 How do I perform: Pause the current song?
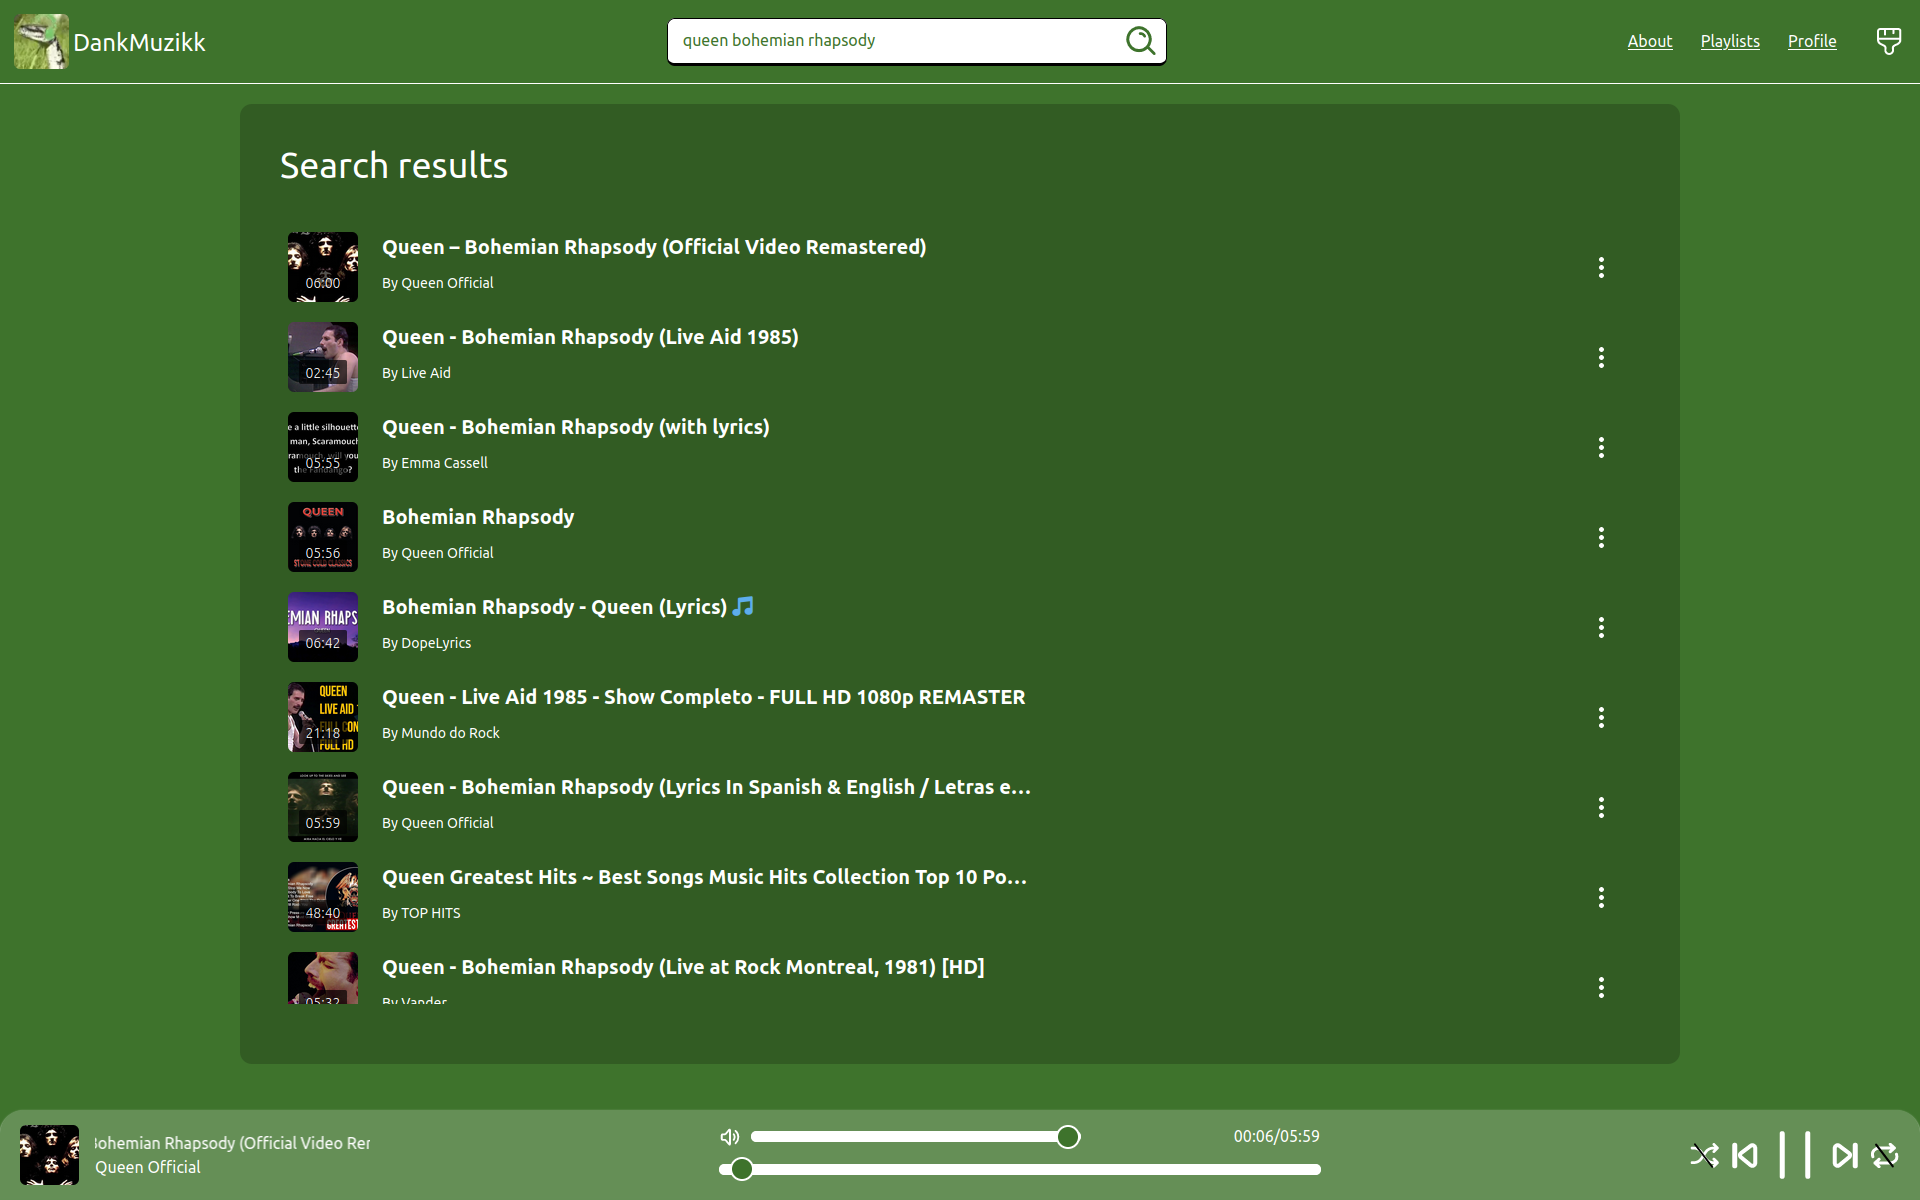[x=1795, y=1155]
